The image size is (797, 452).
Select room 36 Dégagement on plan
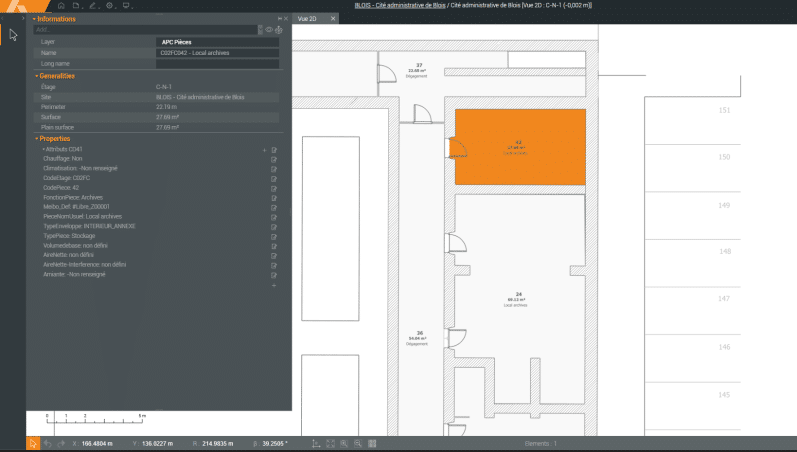(x=419, y=338)
